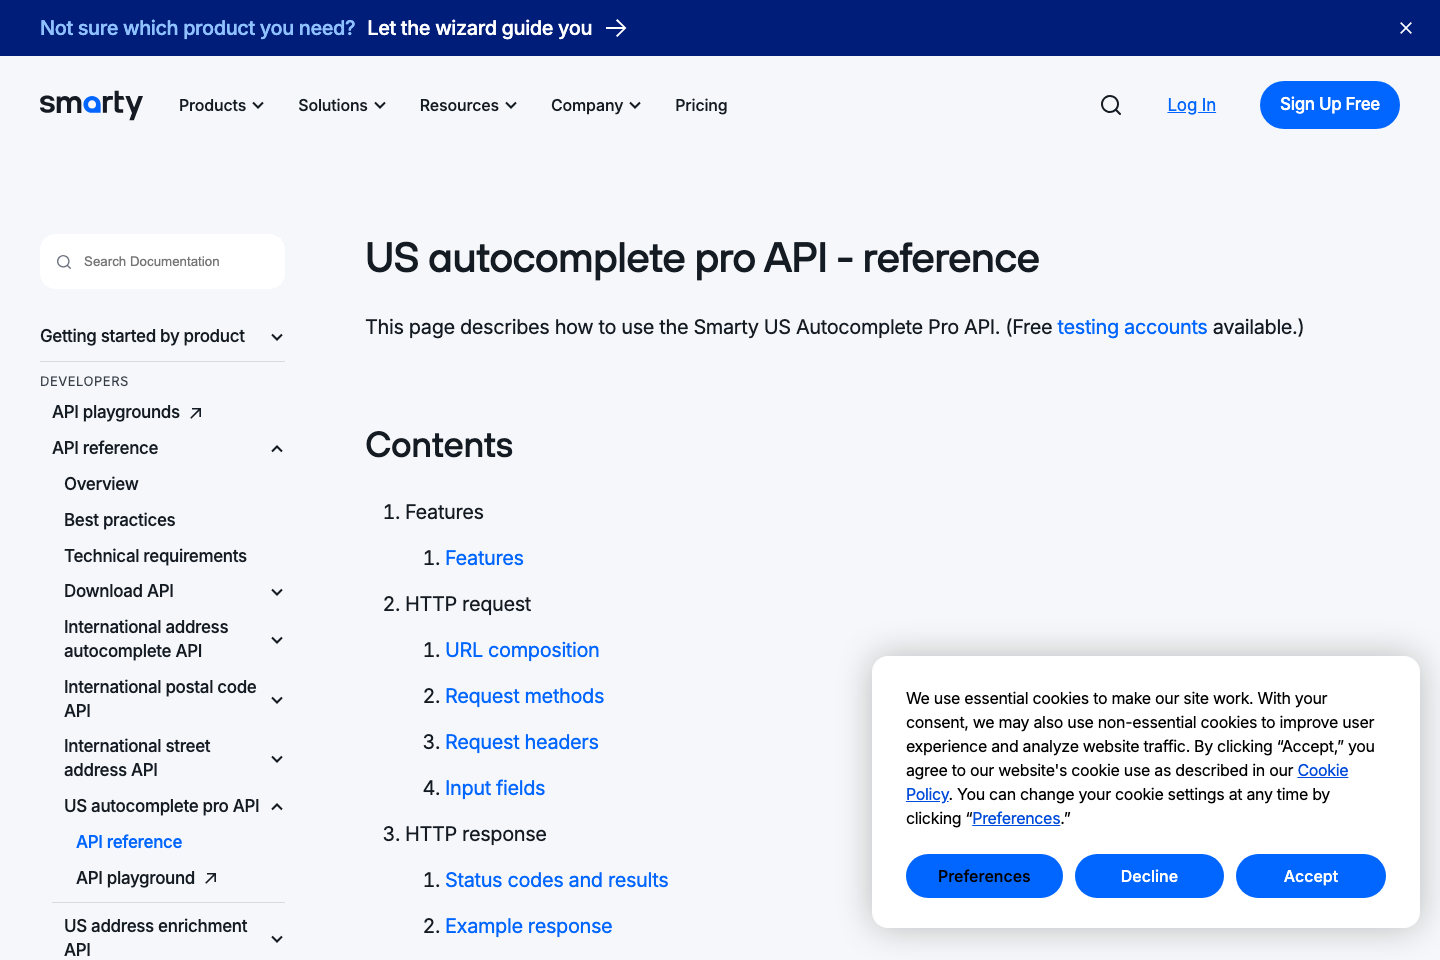Click the external-link arrow beside API playground
1440x960 pixels.
click(209, 877)
